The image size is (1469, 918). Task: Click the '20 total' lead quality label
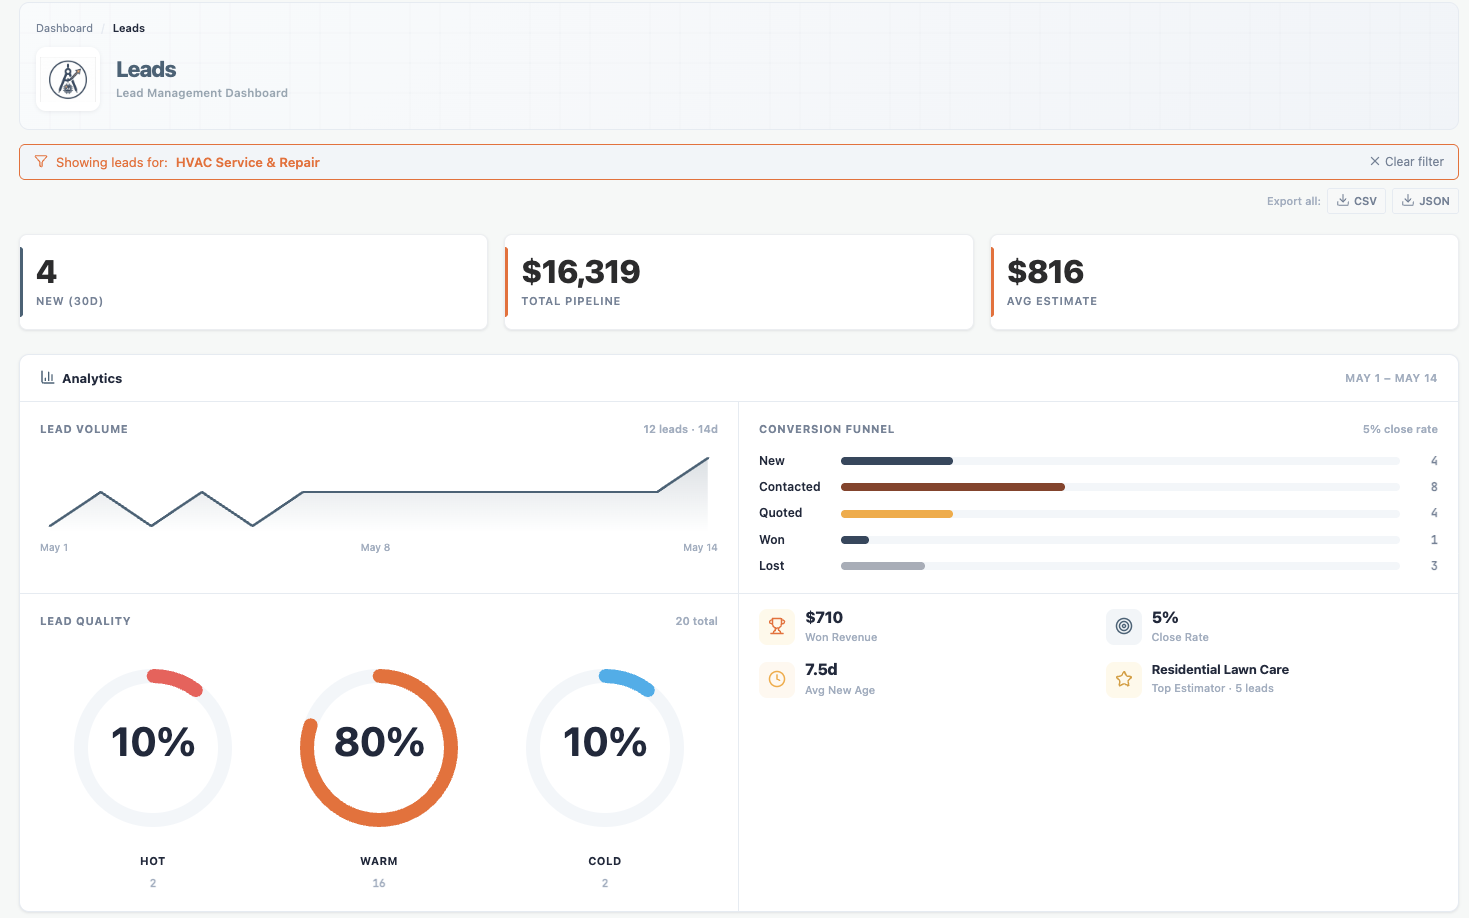click(696, 621)
